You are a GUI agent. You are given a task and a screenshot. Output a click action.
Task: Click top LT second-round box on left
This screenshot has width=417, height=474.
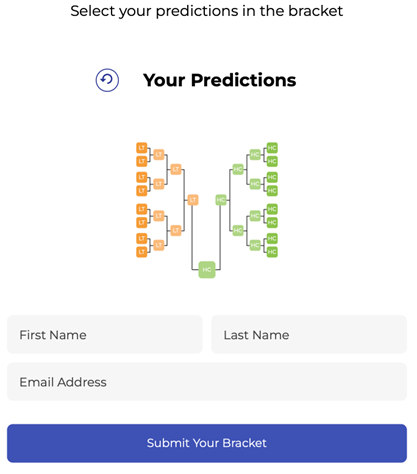coord(159,154)
